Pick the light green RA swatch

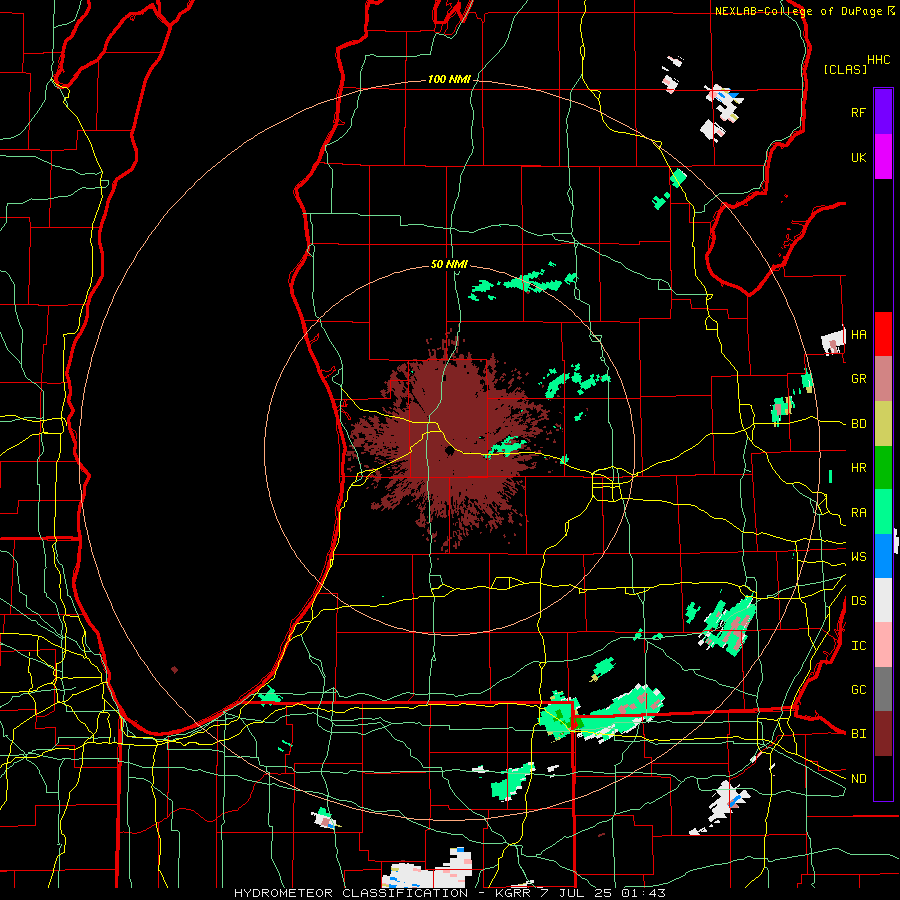tap(883, 512)
